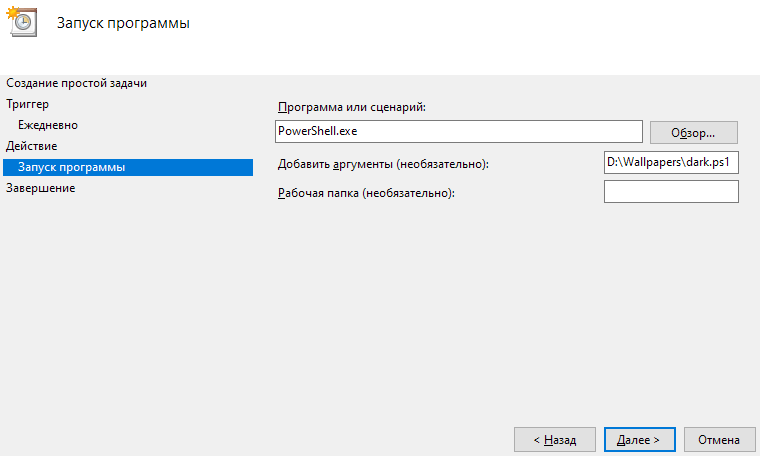Screen dimensions: 760x456
Task: Go to the 'Триггер' wizard step
Action: click(x=28, y=104)
